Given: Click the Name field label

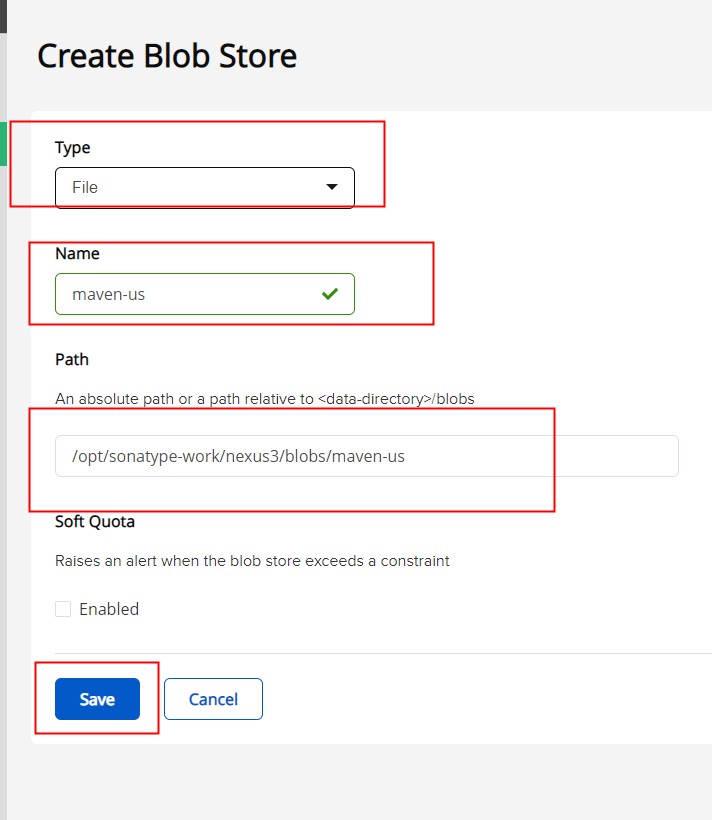Looking at the screenshot, I should pos(77,253).
